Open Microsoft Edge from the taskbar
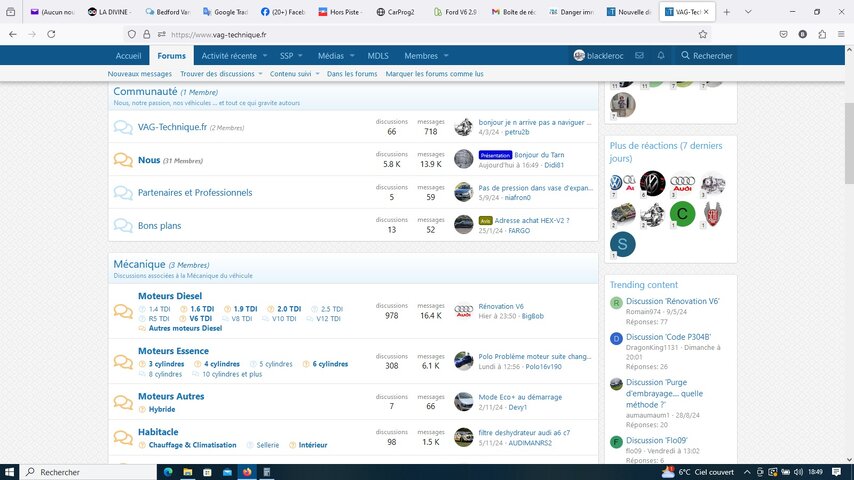This screenshot has height=480, width=854. pos(168,472)
